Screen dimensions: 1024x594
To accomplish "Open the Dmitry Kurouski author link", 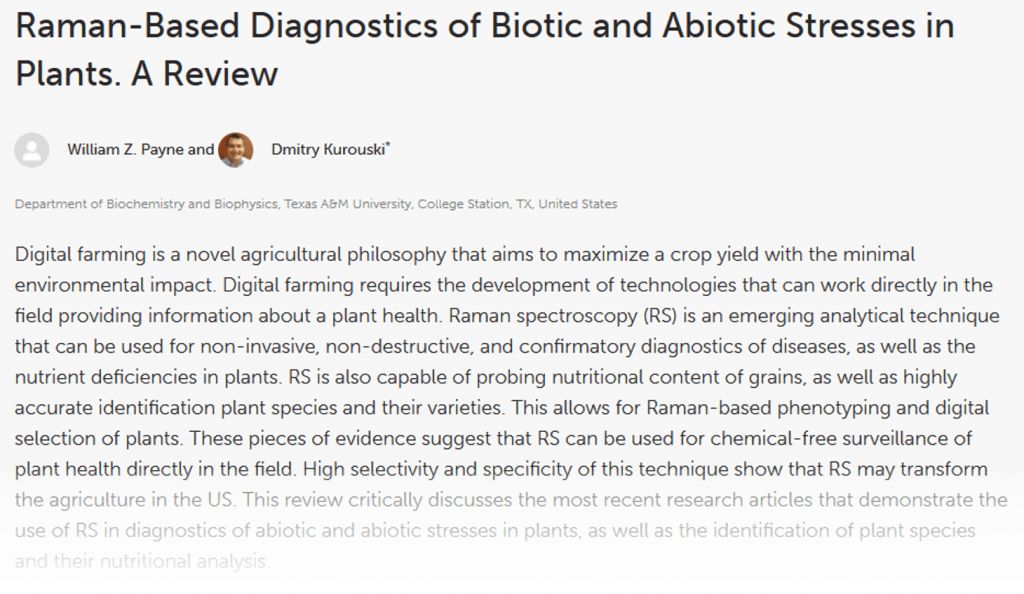I will [x=328, y=149].
